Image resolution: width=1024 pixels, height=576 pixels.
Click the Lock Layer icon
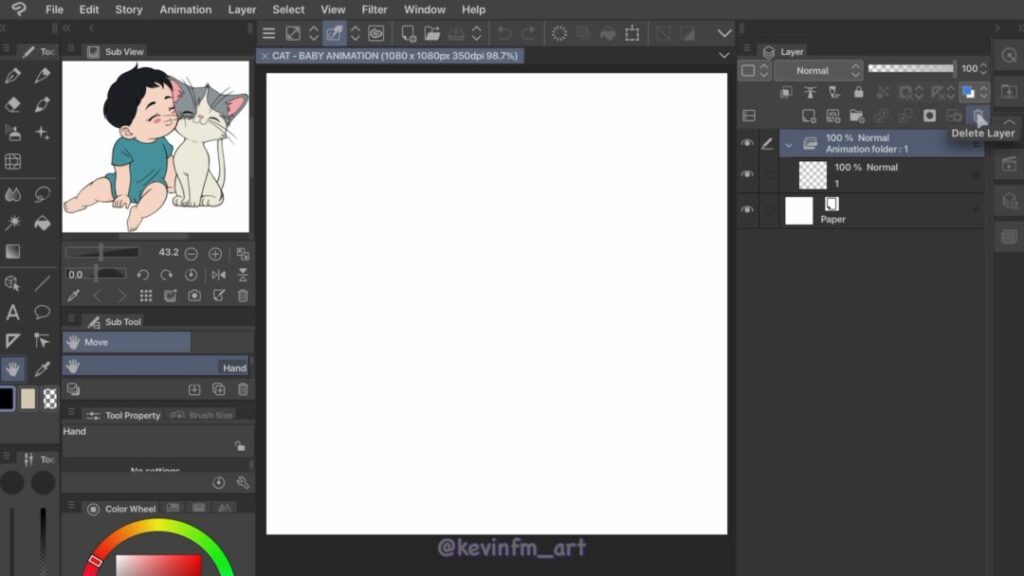pyautogui.click(x=858, y=92)
